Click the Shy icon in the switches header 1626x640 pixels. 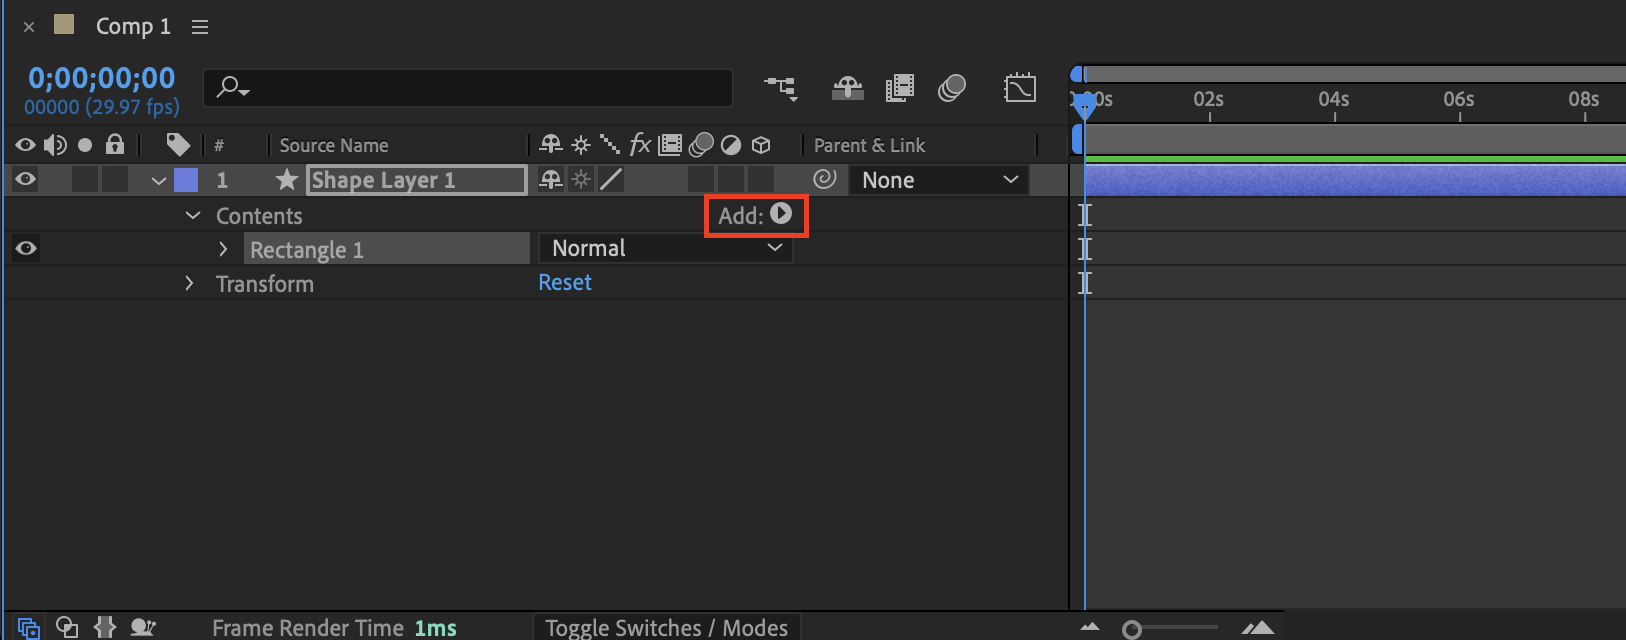(551, 145)
